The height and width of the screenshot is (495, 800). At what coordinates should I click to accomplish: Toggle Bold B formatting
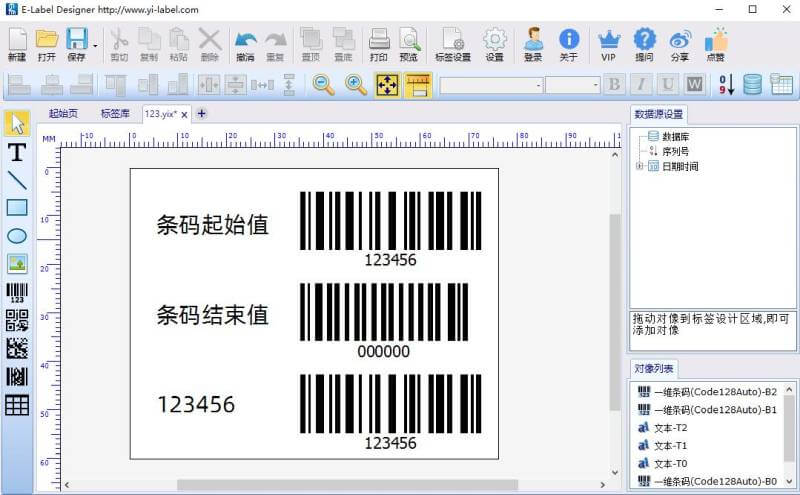614,85
